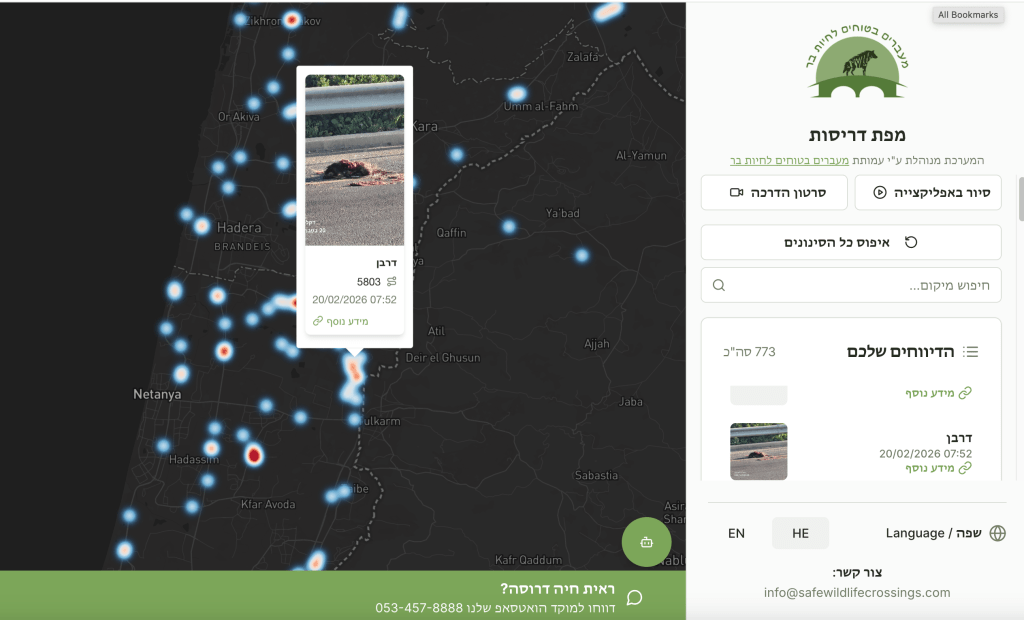Click the green chatbot floating button
This screenshot has width=1024, height=620.
646,542
